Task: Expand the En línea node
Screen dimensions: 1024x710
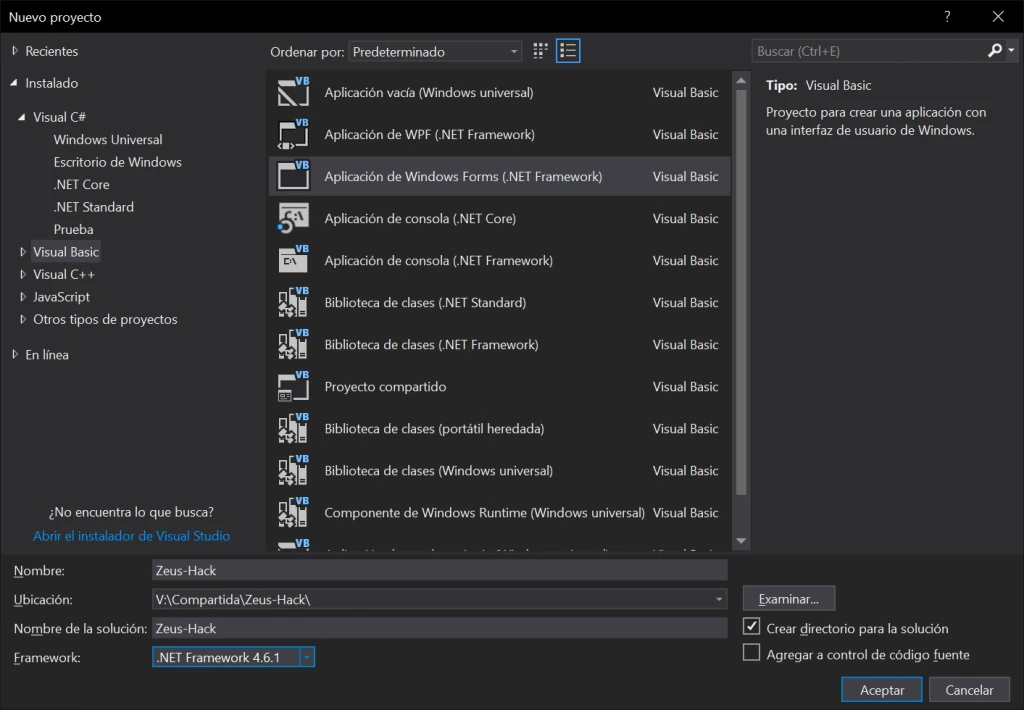Action: [15, 355]
